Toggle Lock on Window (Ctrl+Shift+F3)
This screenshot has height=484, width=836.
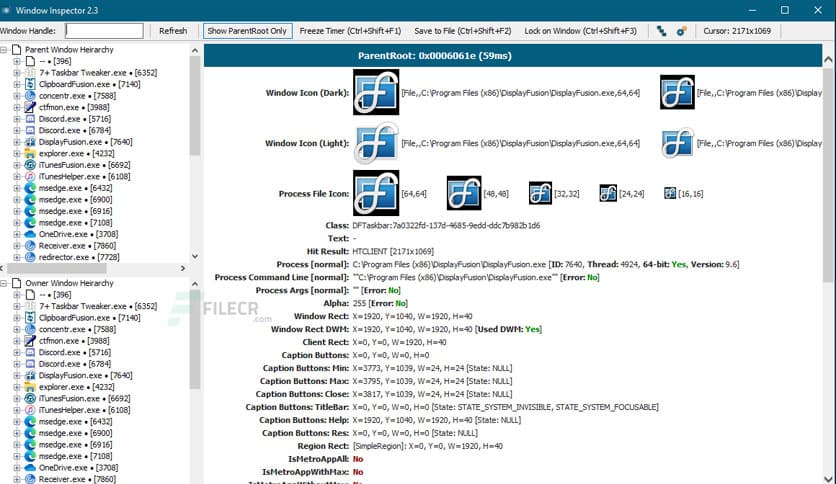coord(580,31)
